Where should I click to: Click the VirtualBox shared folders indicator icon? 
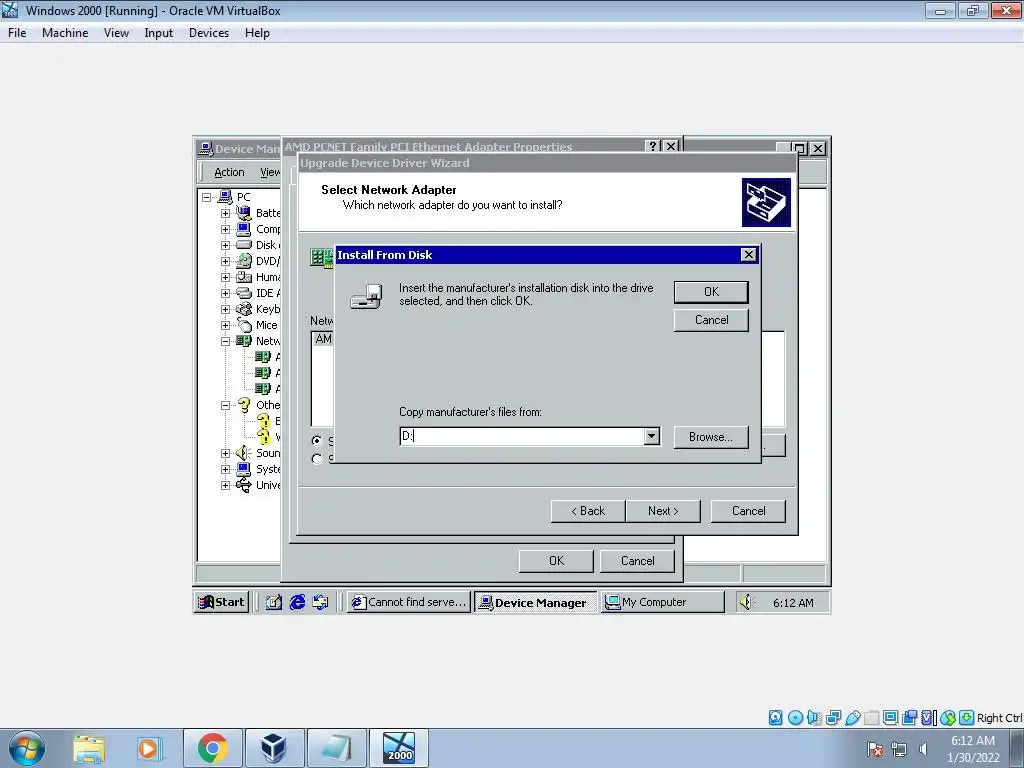point(871,718)
